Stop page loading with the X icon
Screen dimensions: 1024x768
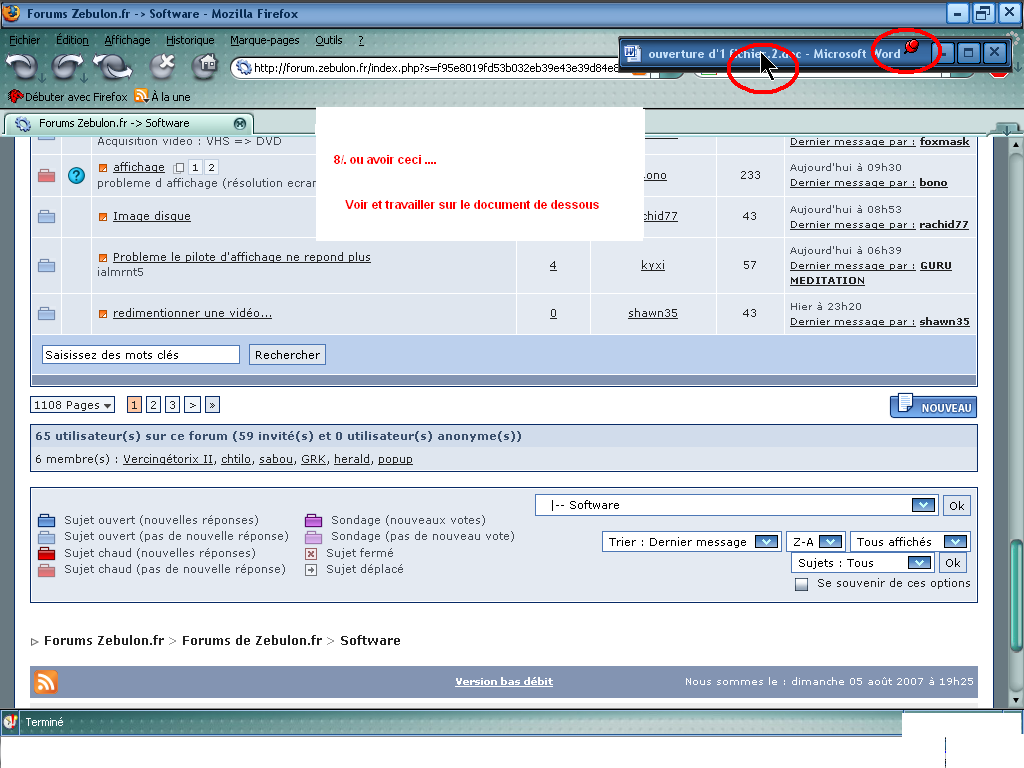(x=163, y=67)
